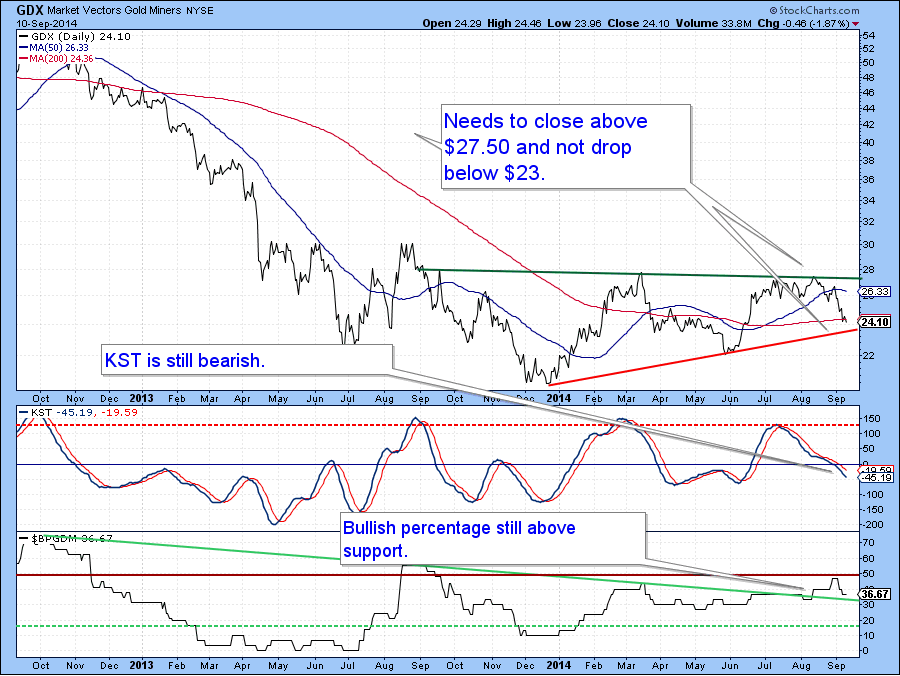Click the 24.10 last price tag
900x676 pixels.
pyautogui.click(x=875, y=321)
